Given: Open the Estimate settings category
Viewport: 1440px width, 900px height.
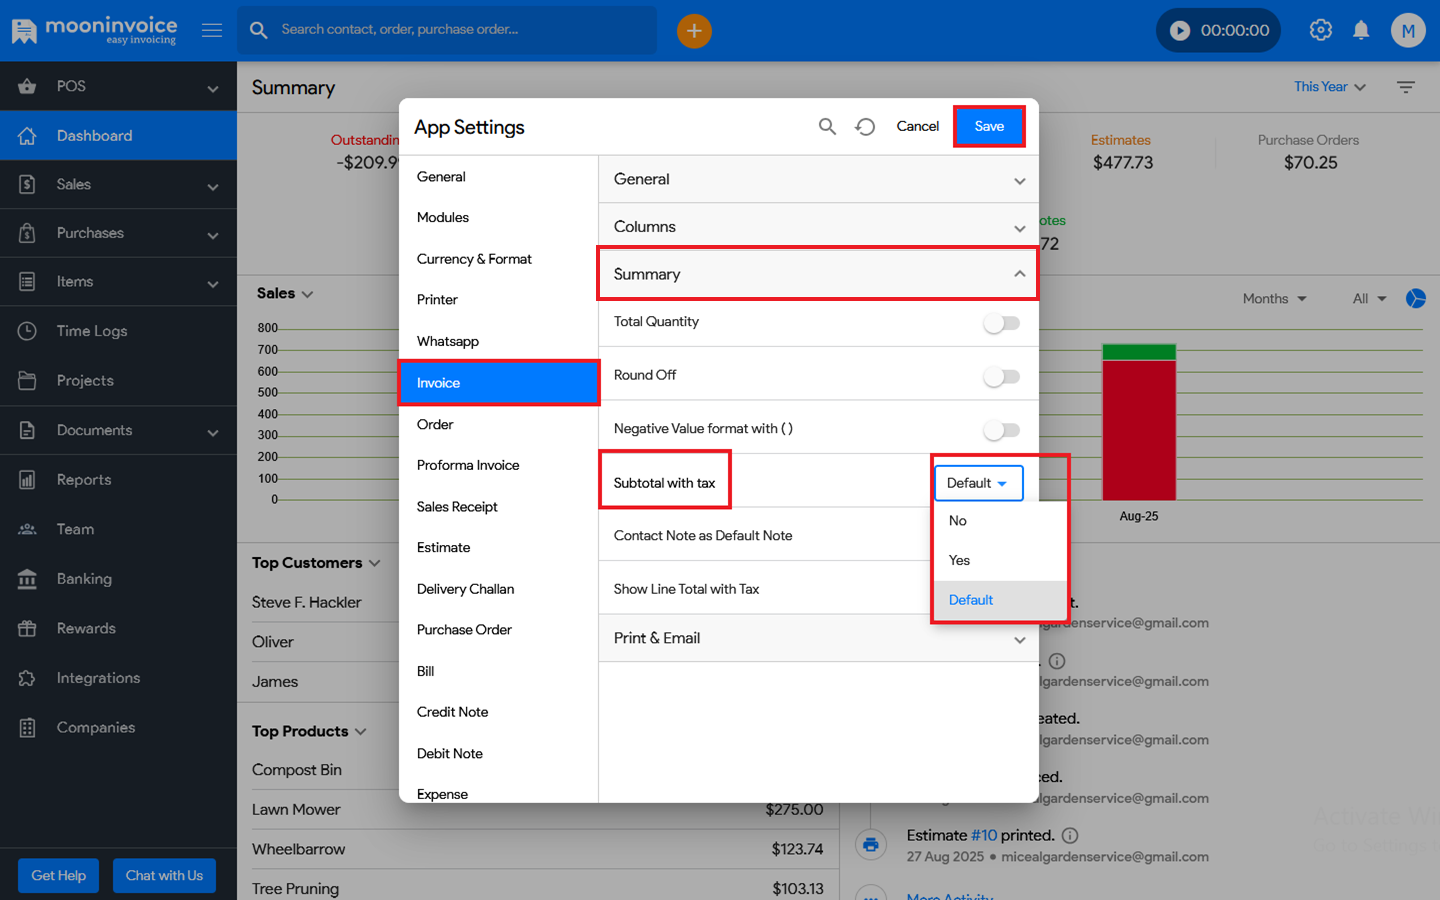Looking at the screenshot, I should 444,548.
